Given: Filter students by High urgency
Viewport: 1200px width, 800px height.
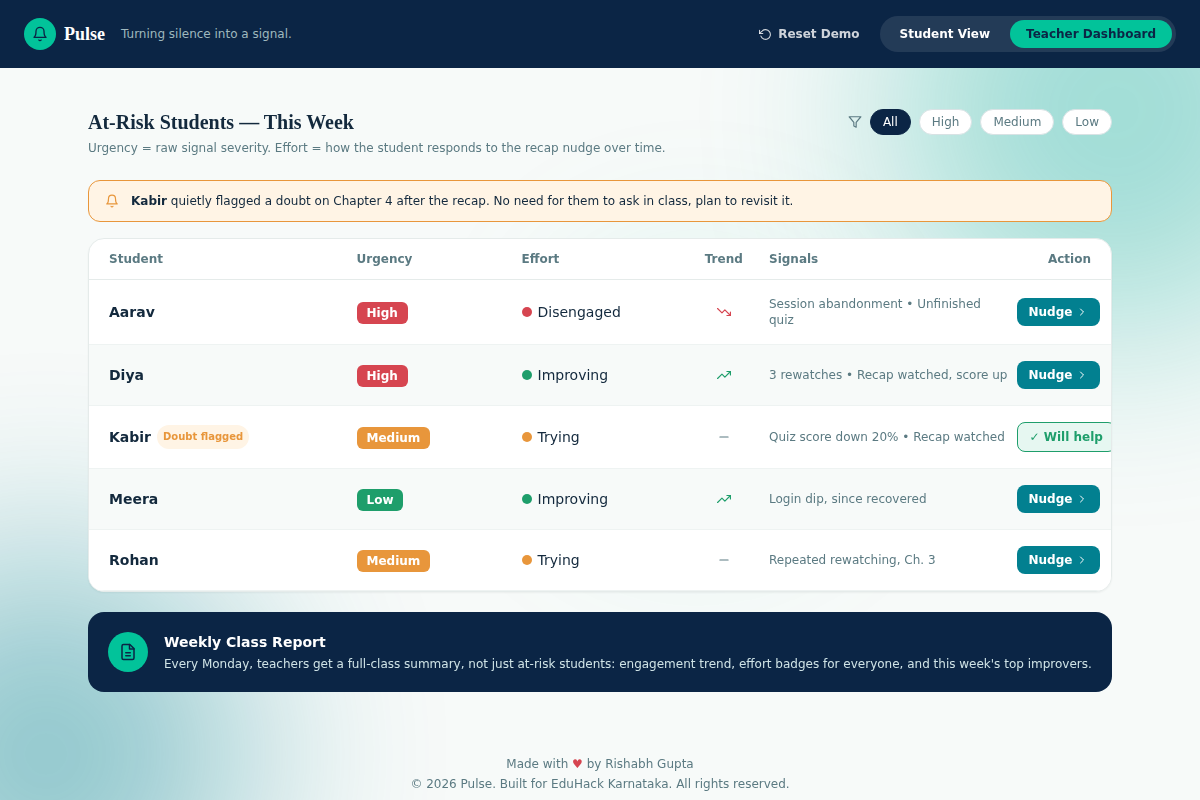Looking at the screenshot, I should coord(945,122).
